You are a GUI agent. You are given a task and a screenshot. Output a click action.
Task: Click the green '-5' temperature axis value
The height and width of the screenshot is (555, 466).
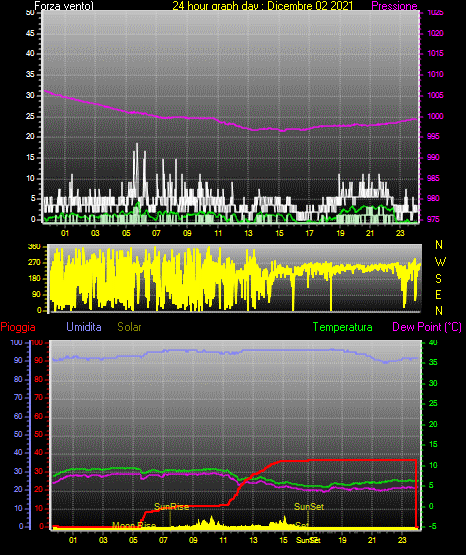(432, 526)
